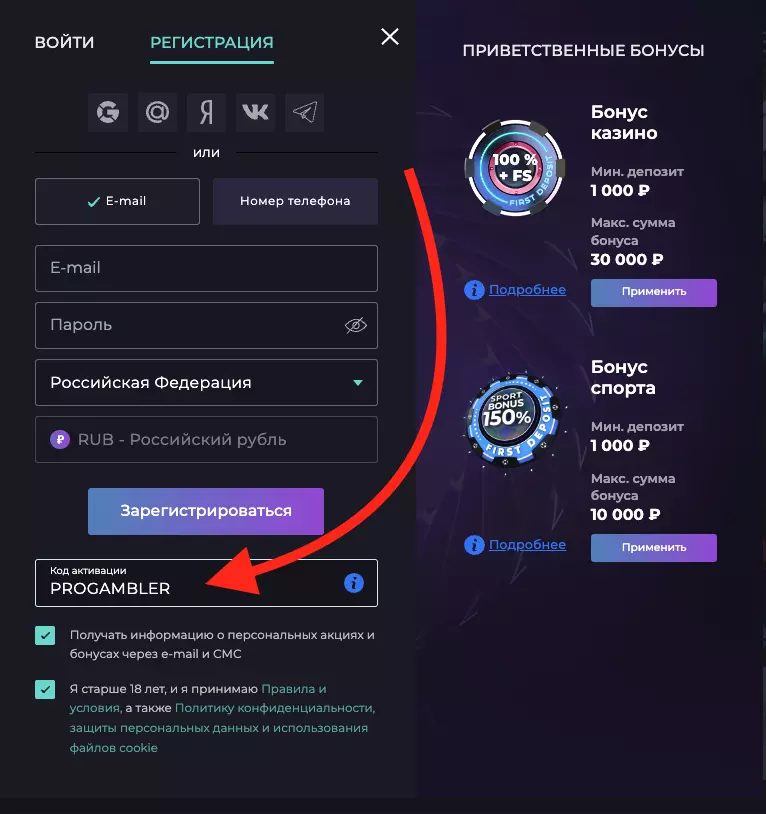Click the E-mail input field

click(206, 268)
